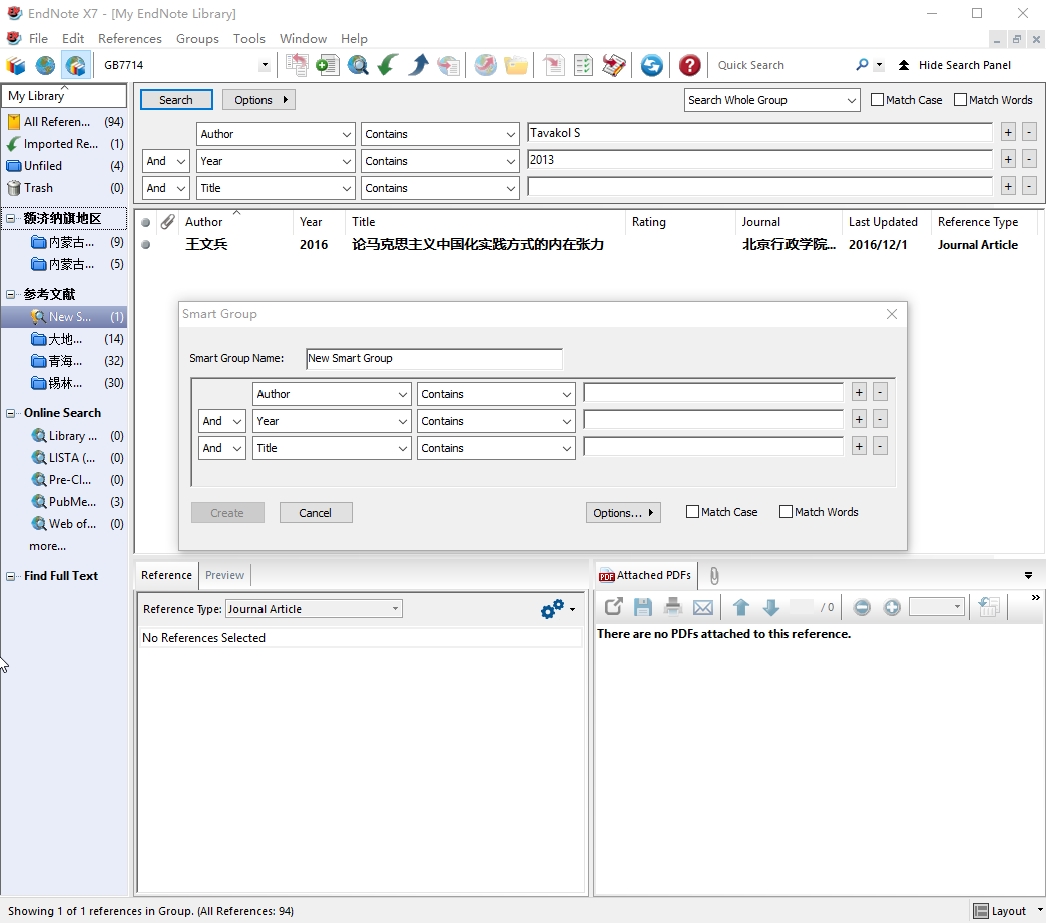The width and height of the screenshot is (1046, 923).
Task: Click the Smart Group Name text field
Action: coord(434,358)
